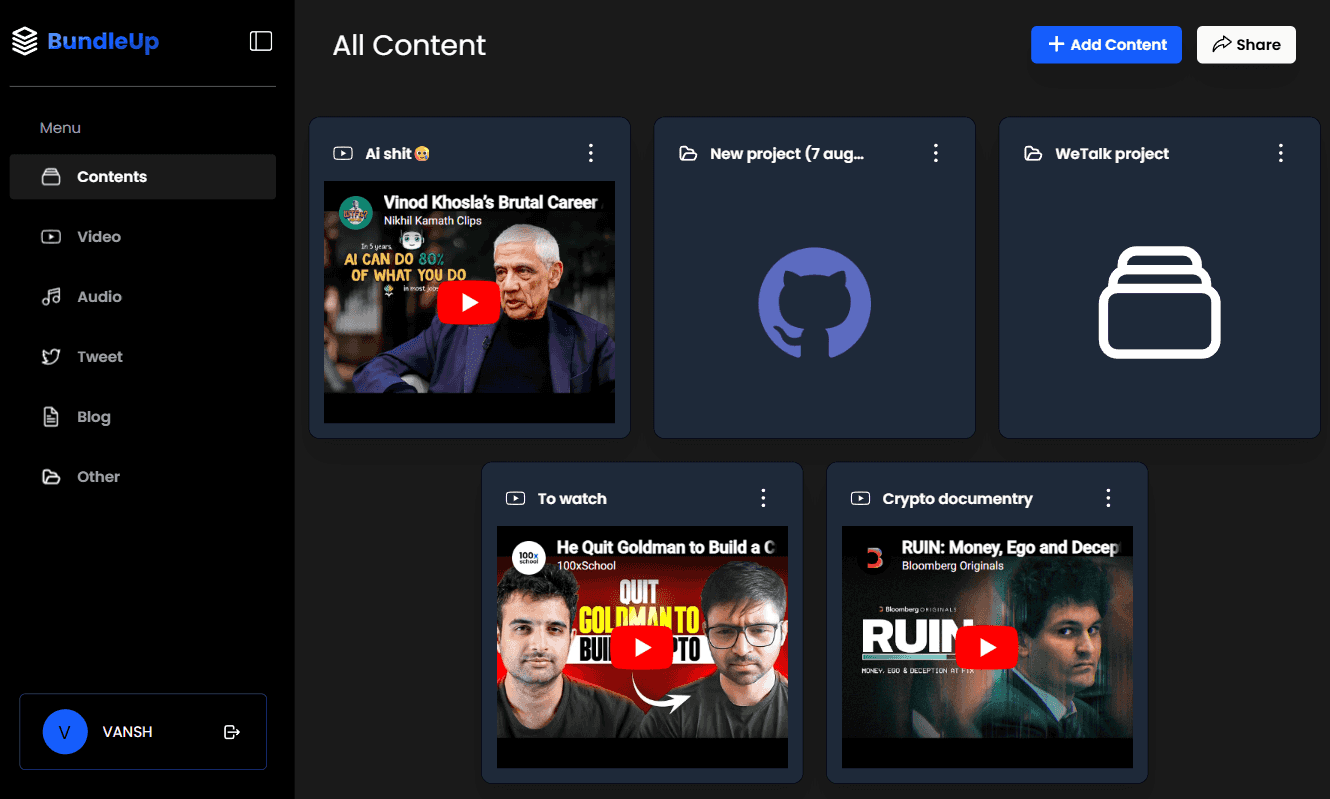Click the Vinod Khosla's Brutal Career video title
Viewport: 1330px width, 799px height.
[490, 202]
